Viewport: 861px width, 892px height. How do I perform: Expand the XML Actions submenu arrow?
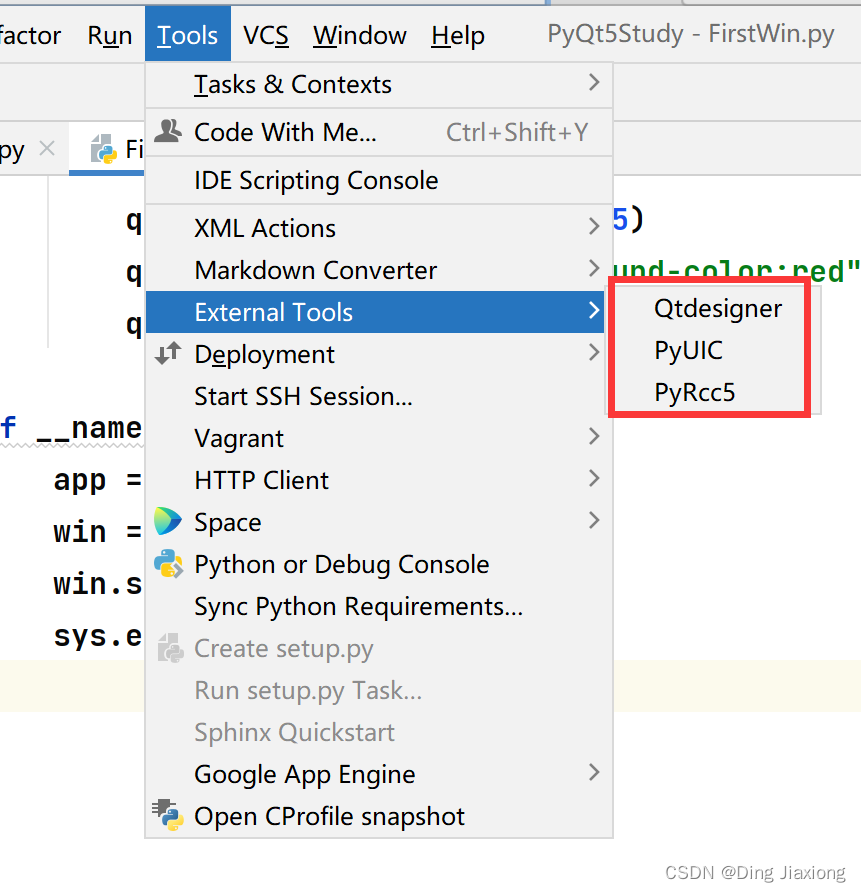tap(594, 227)
